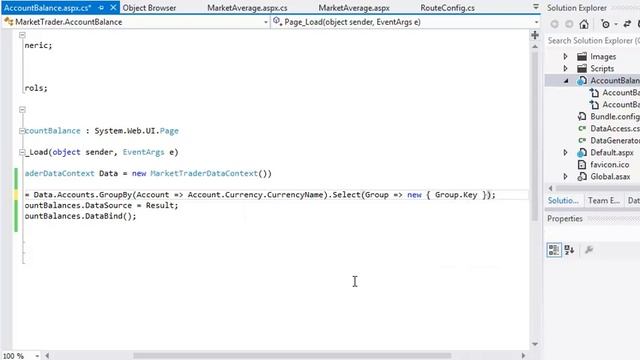Click the Page_Load method icon in navigation bar

pyautogui.click(x=278, y=21)
